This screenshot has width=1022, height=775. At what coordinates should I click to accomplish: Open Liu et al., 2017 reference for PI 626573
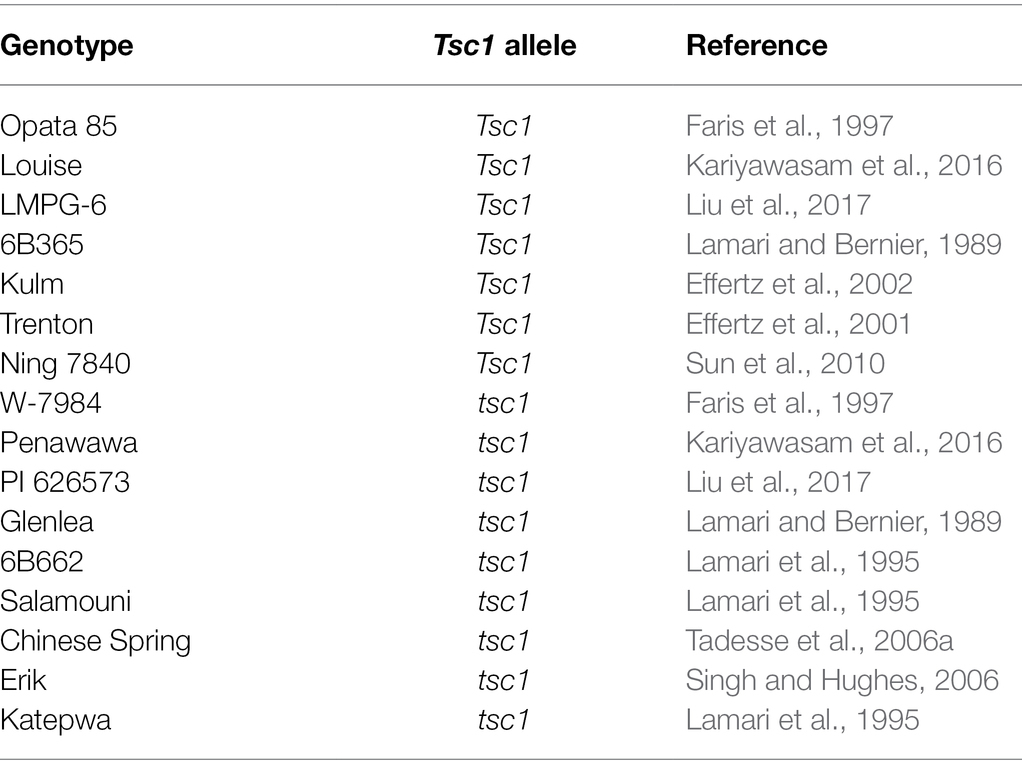(x=778, y=482)
